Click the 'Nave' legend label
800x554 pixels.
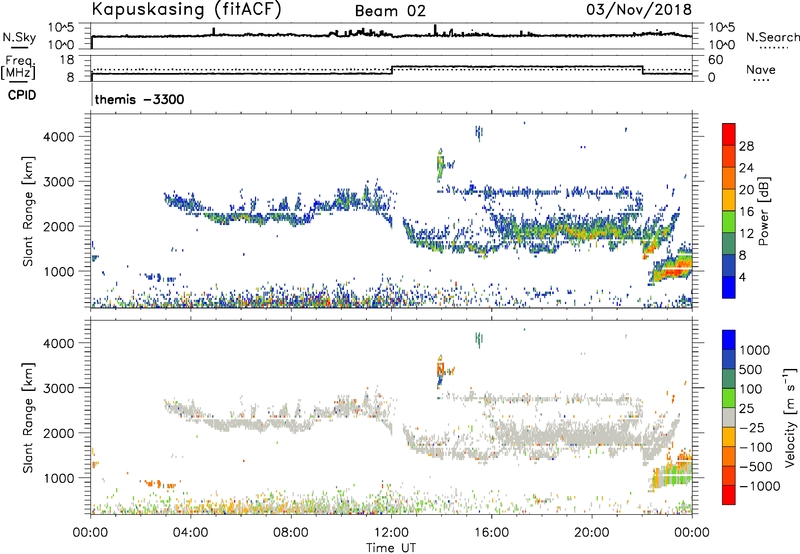tap(761, 70)
